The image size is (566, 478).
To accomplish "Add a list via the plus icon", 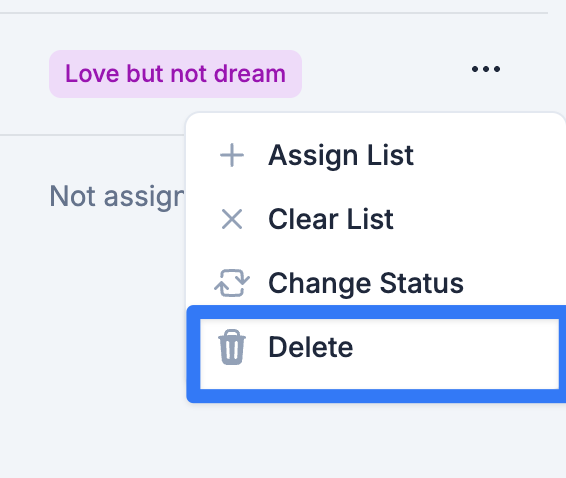I will click(x=232, y=155).
